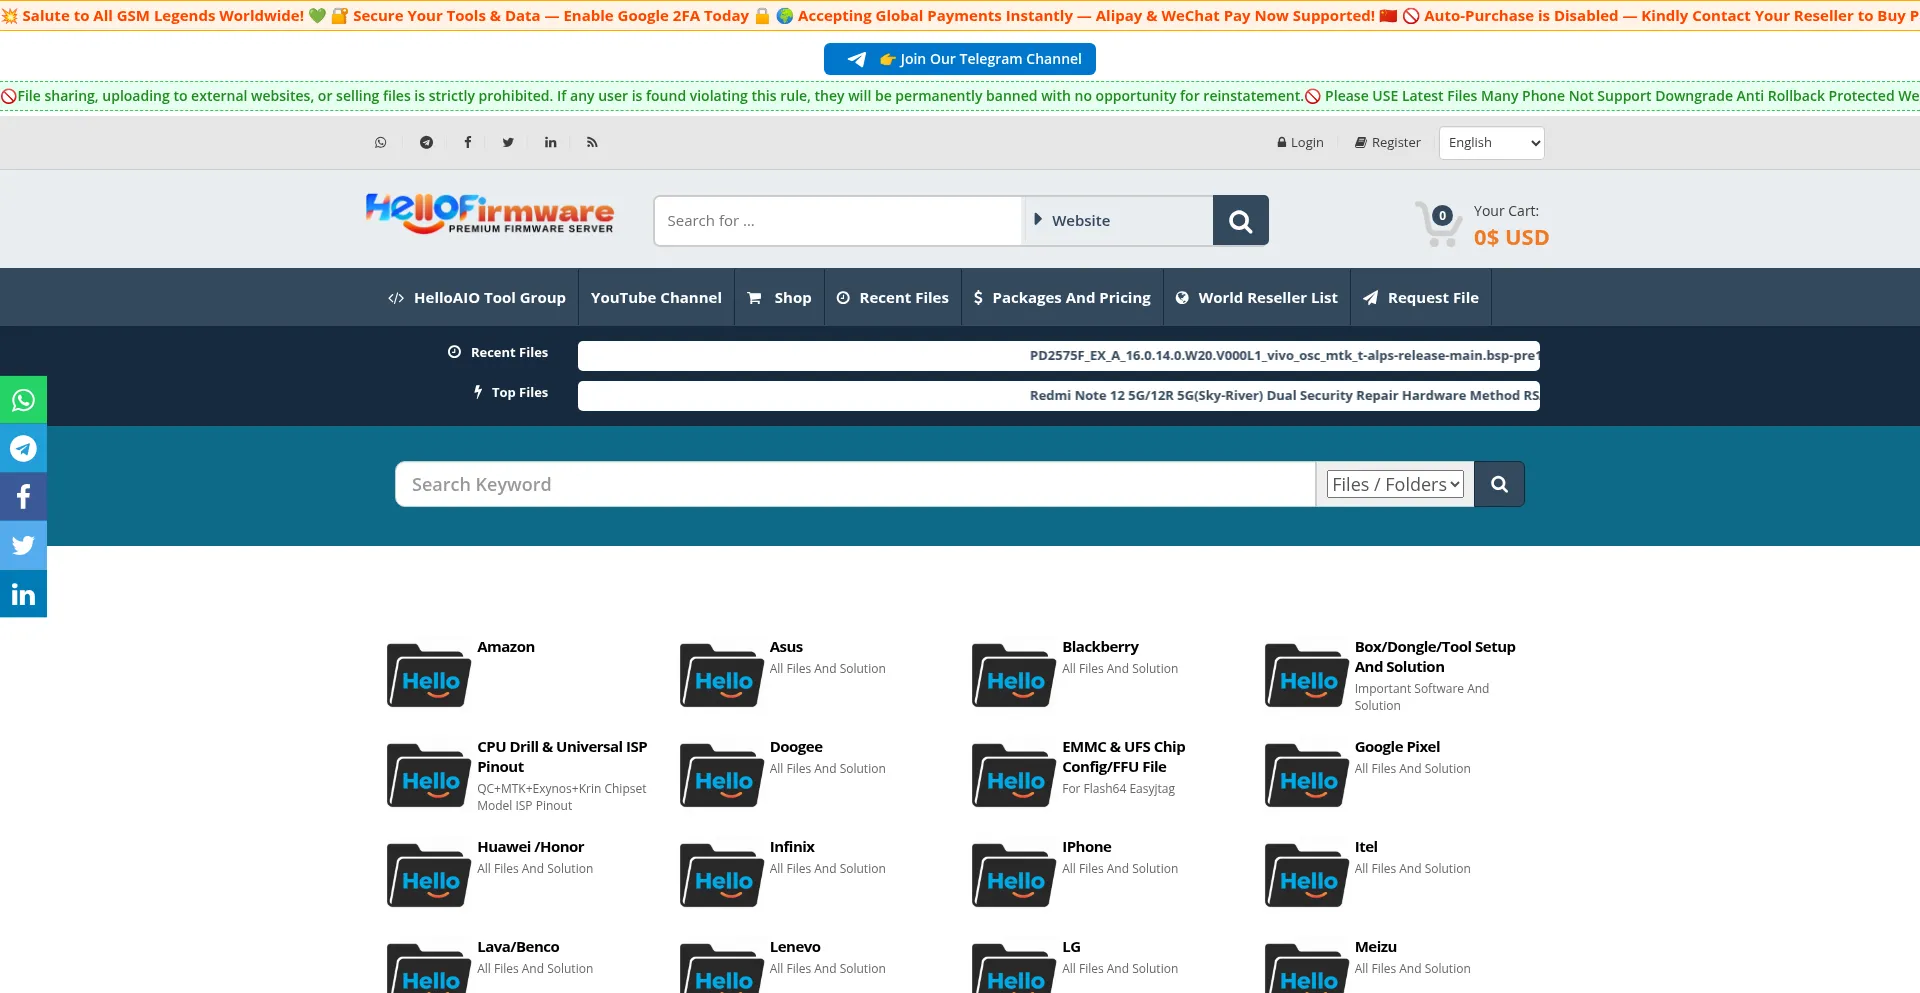
Task: Click header search magnifier button
Action: [1240, 221]
